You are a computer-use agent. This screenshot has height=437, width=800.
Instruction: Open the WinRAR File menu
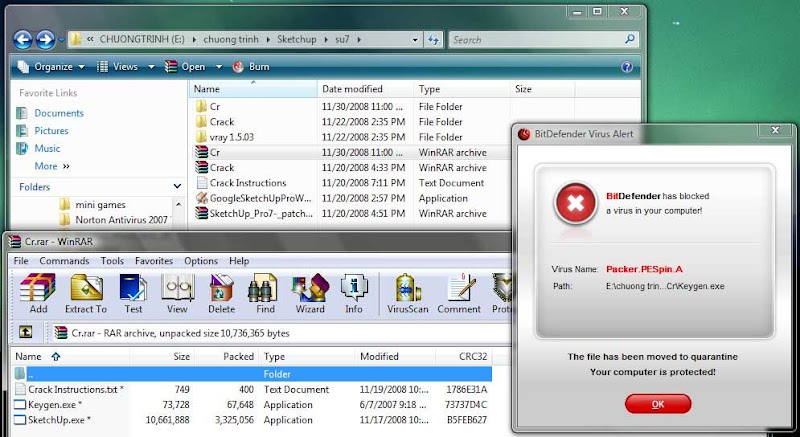coord(21,261)
